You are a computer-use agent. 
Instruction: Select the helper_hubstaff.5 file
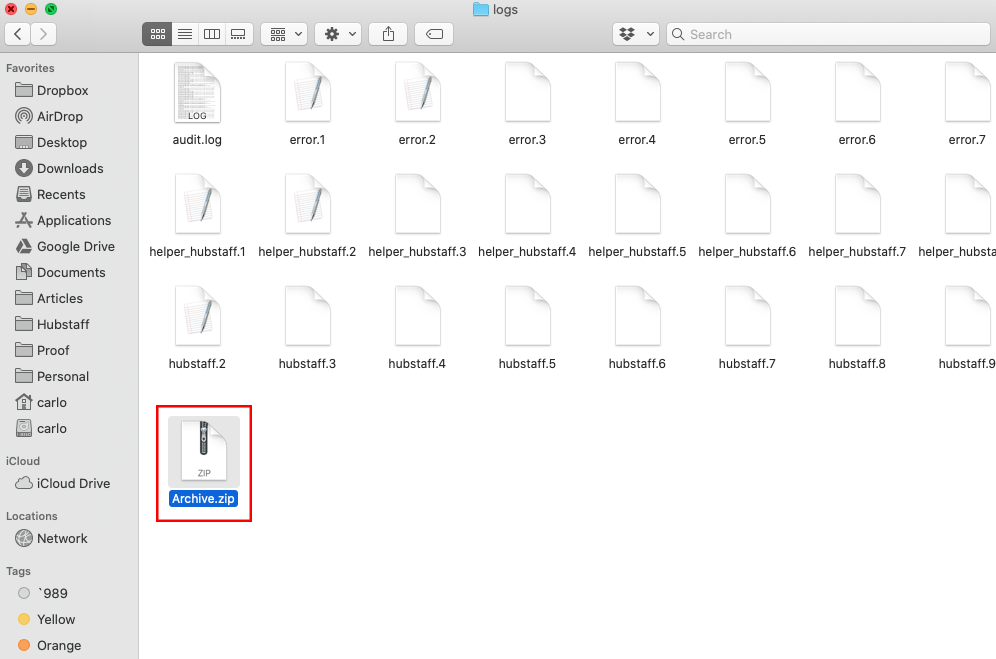[x=637, y=217]
